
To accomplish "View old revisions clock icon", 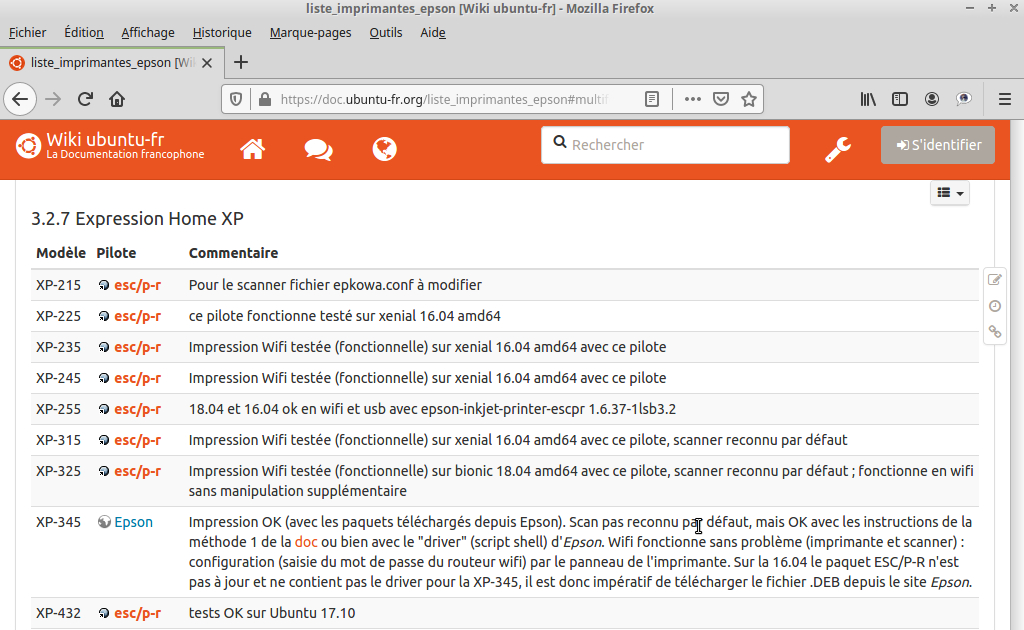I will (995, 306).
